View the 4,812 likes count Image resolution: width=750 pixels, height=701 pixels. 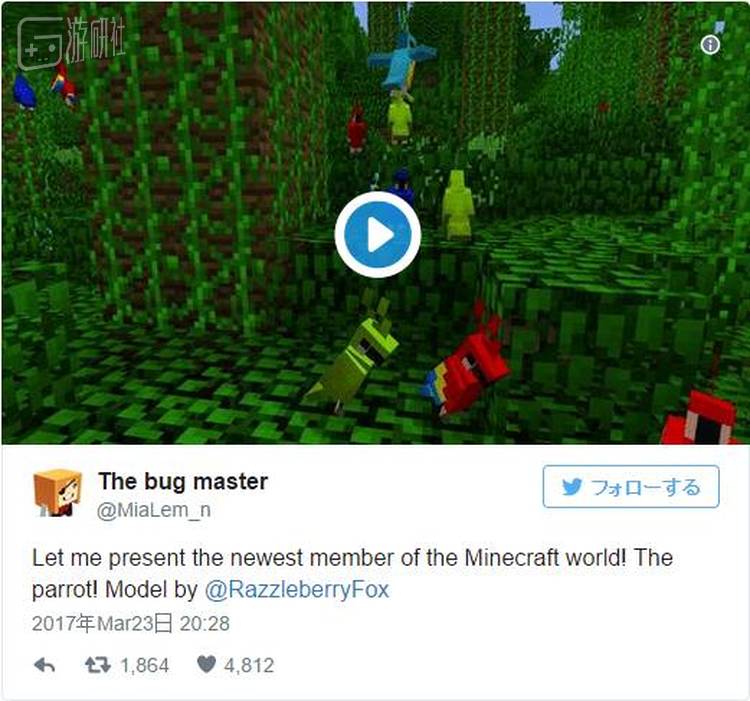coord(249,665)
